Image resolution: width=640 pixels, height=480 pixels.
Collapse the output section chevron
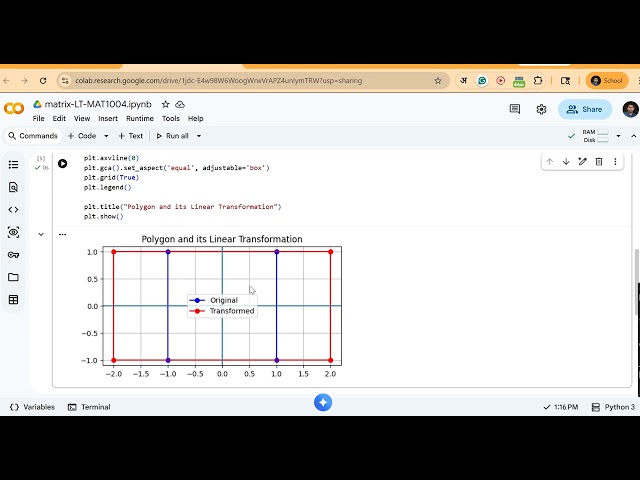tap(41, 234)
